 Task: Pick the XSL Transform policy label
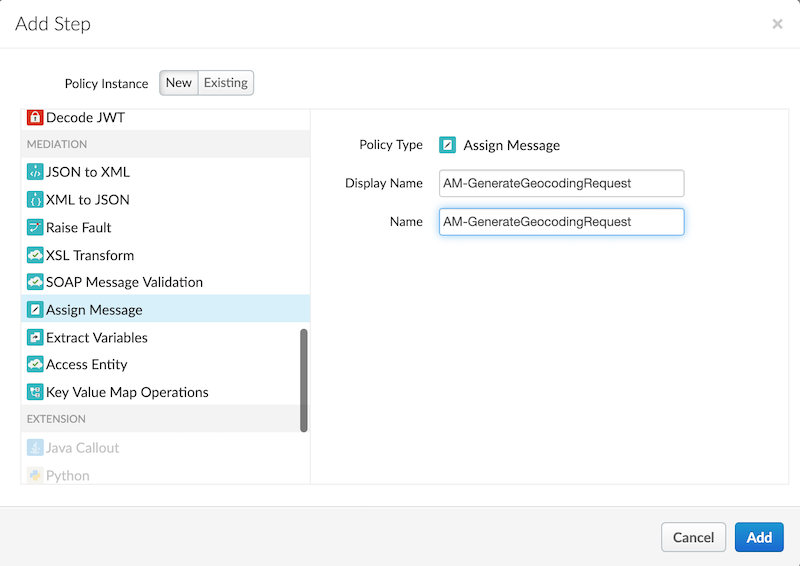(x=90, y=255)
